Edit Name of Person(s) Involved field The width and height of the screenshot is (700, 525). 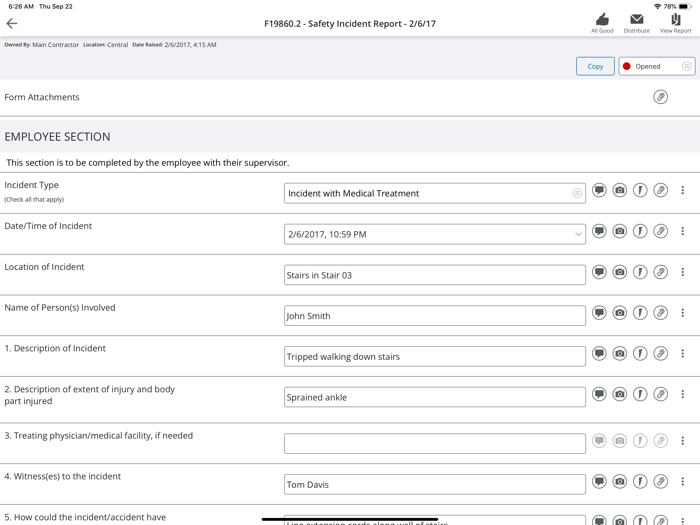tap(434, 316)
